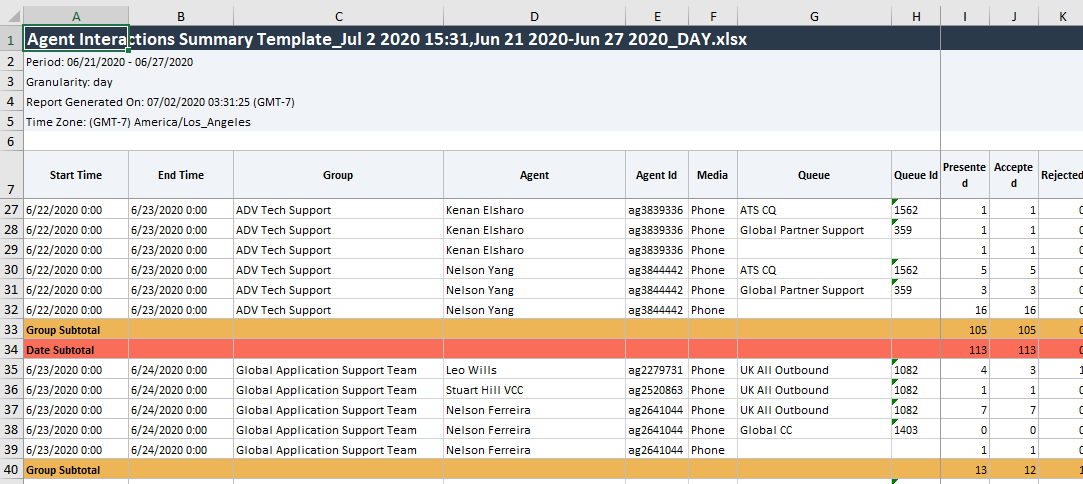Select row 27 header
This screenshot has height=484, width=1083.
tap(12, 209)
